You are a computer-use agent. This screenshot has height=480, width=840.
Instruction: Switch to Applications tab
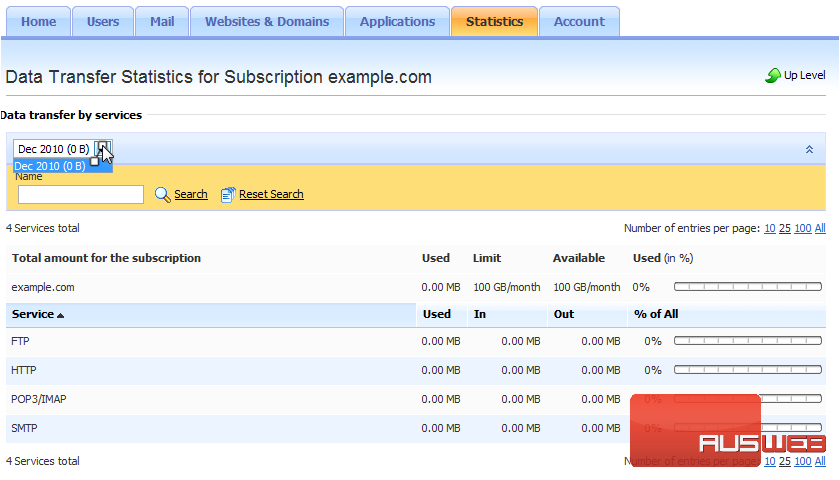[x=397, y=21]
